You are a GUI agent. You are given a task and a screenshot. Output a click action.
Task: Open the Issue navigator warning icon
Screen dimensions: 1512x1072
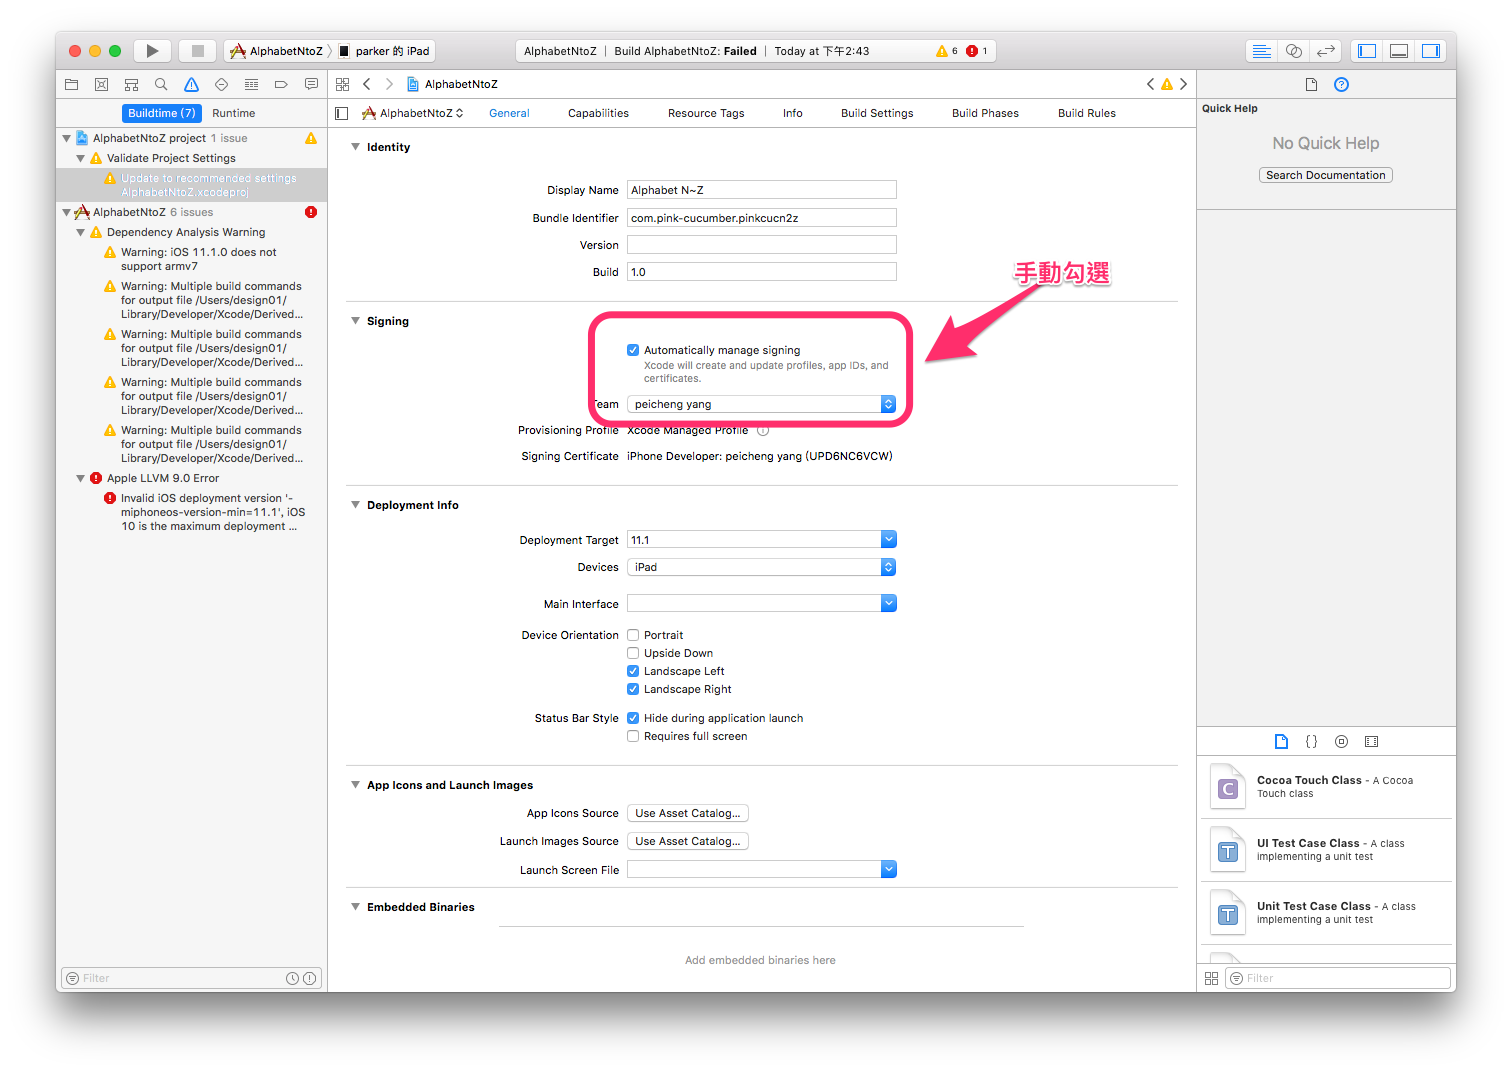[x=191, y=85]
